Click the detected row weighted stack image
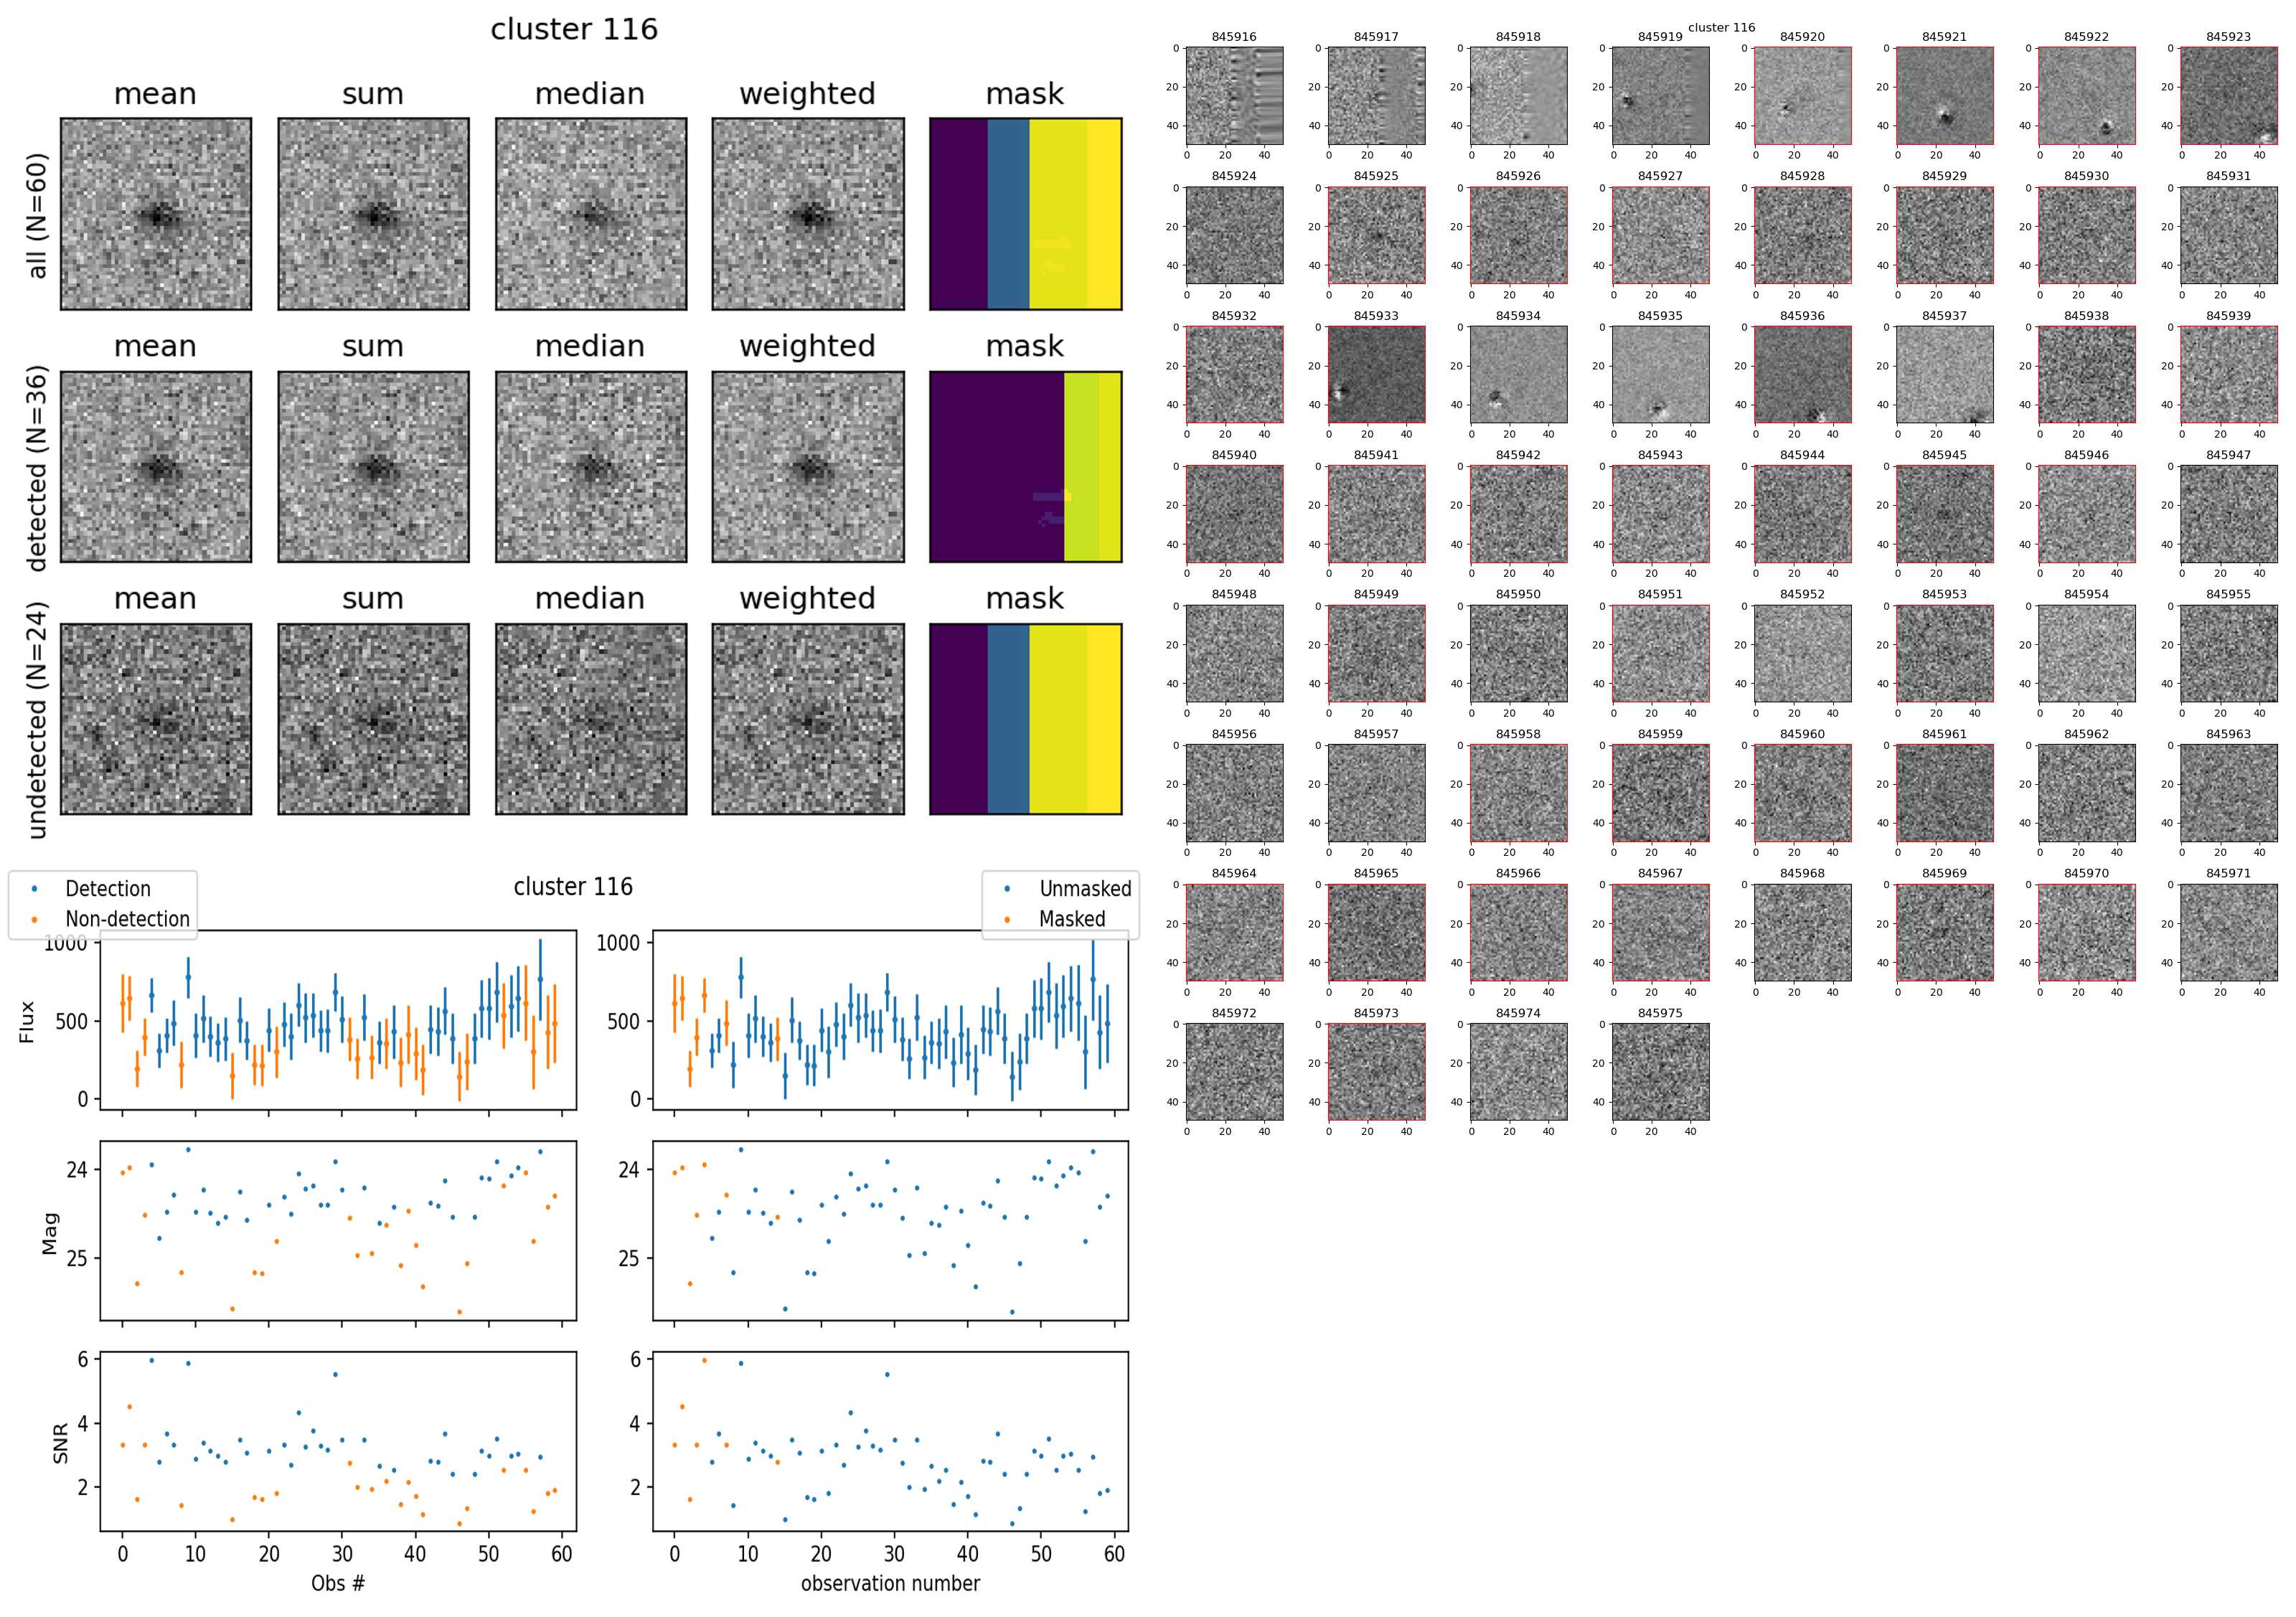Viewport: 2296px width, 1617px height. click(x=808, y=467)
